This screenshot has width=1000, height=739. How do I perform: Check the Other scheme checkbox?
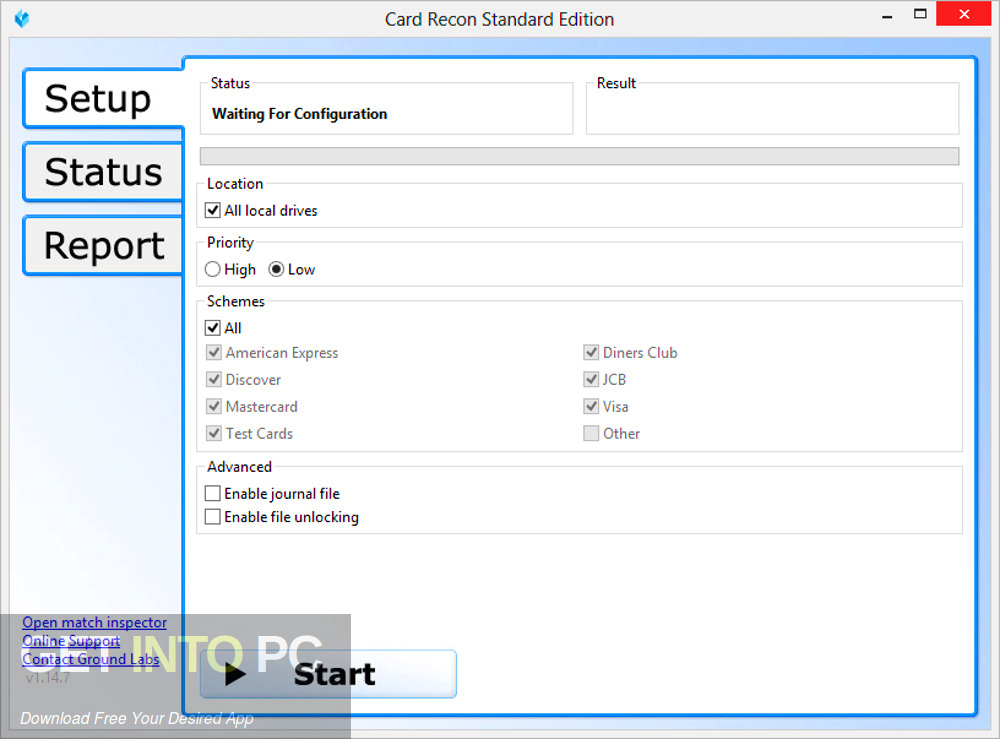coord(591,434)
